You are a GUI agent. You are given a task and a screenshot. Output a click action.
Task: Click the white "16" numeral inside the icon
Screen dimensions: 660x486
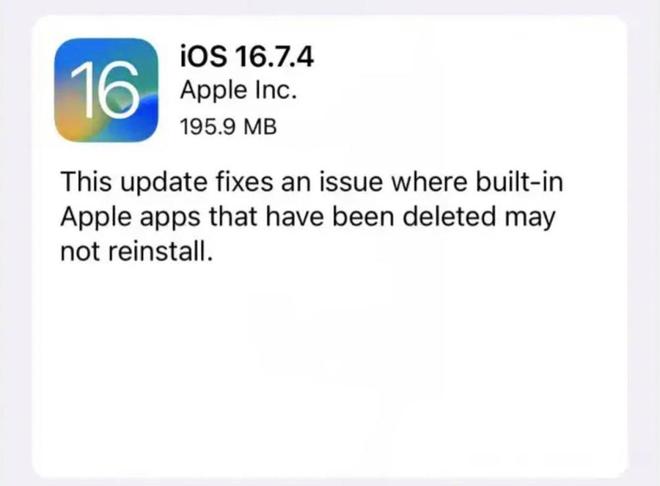pyautogui.click(x=105, y=89)
